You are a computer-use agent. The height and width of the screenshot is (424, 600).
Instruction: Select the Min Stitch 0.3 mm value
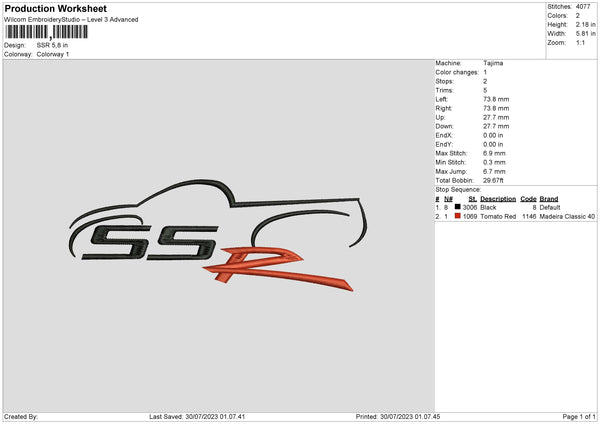494,163
